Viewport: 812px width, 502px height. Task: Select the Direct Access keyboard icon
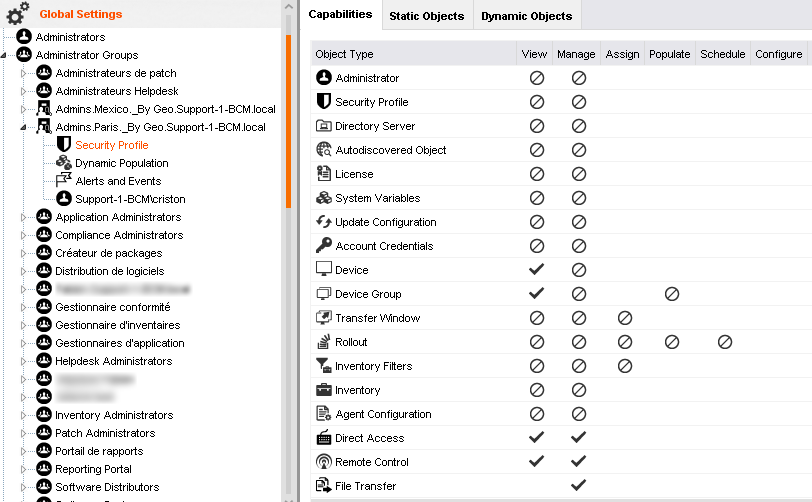324,438
